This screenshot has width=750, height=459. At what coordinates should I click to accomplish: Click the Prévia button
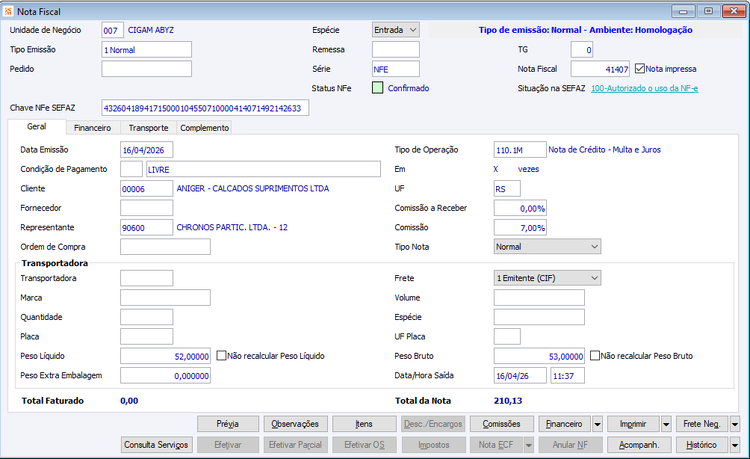click(x=228, y=424)
